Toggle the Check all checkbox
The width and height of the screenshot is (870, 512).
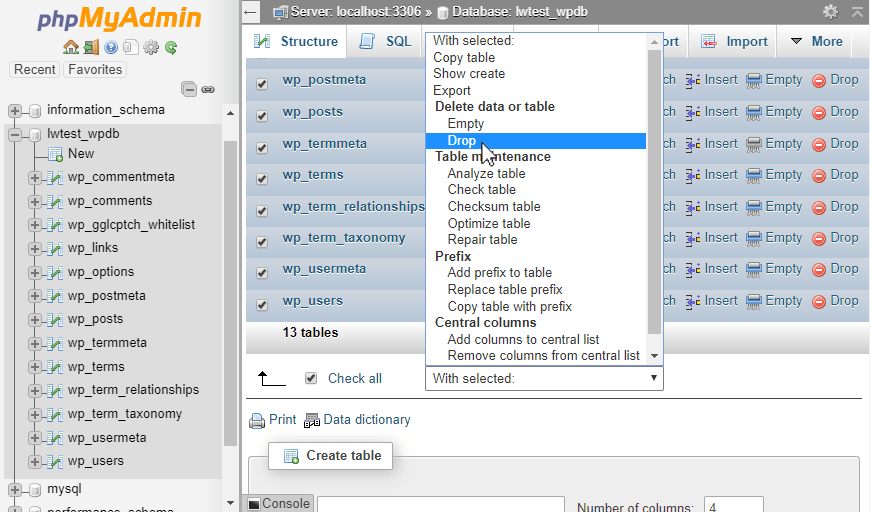[x=311, y=378]
